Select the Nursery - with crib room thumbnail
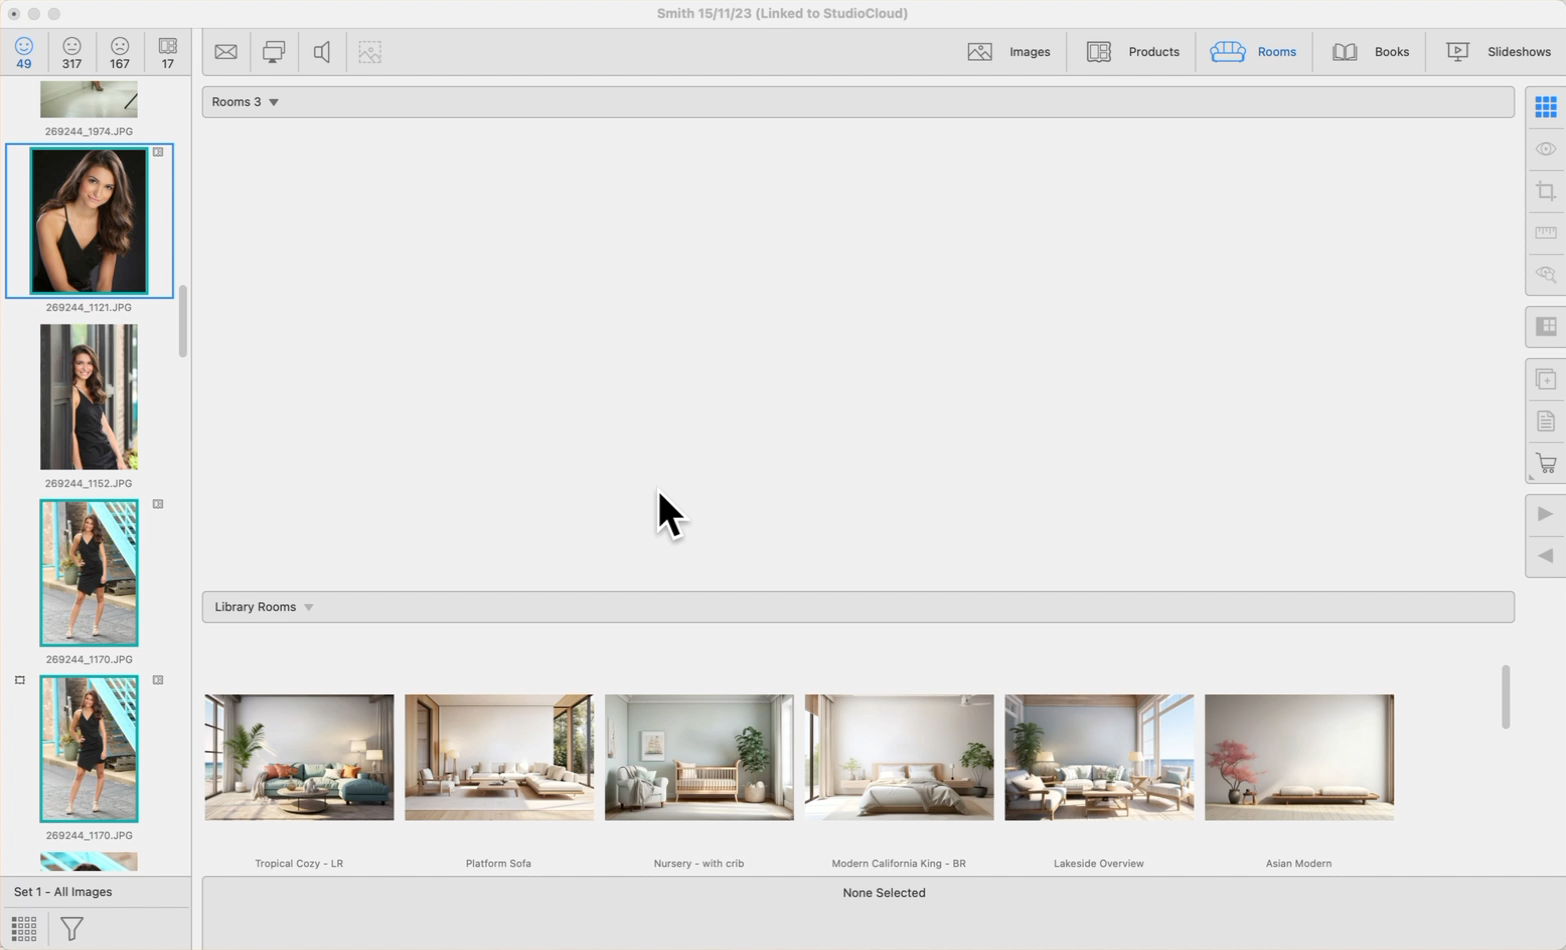 (699, 757)
